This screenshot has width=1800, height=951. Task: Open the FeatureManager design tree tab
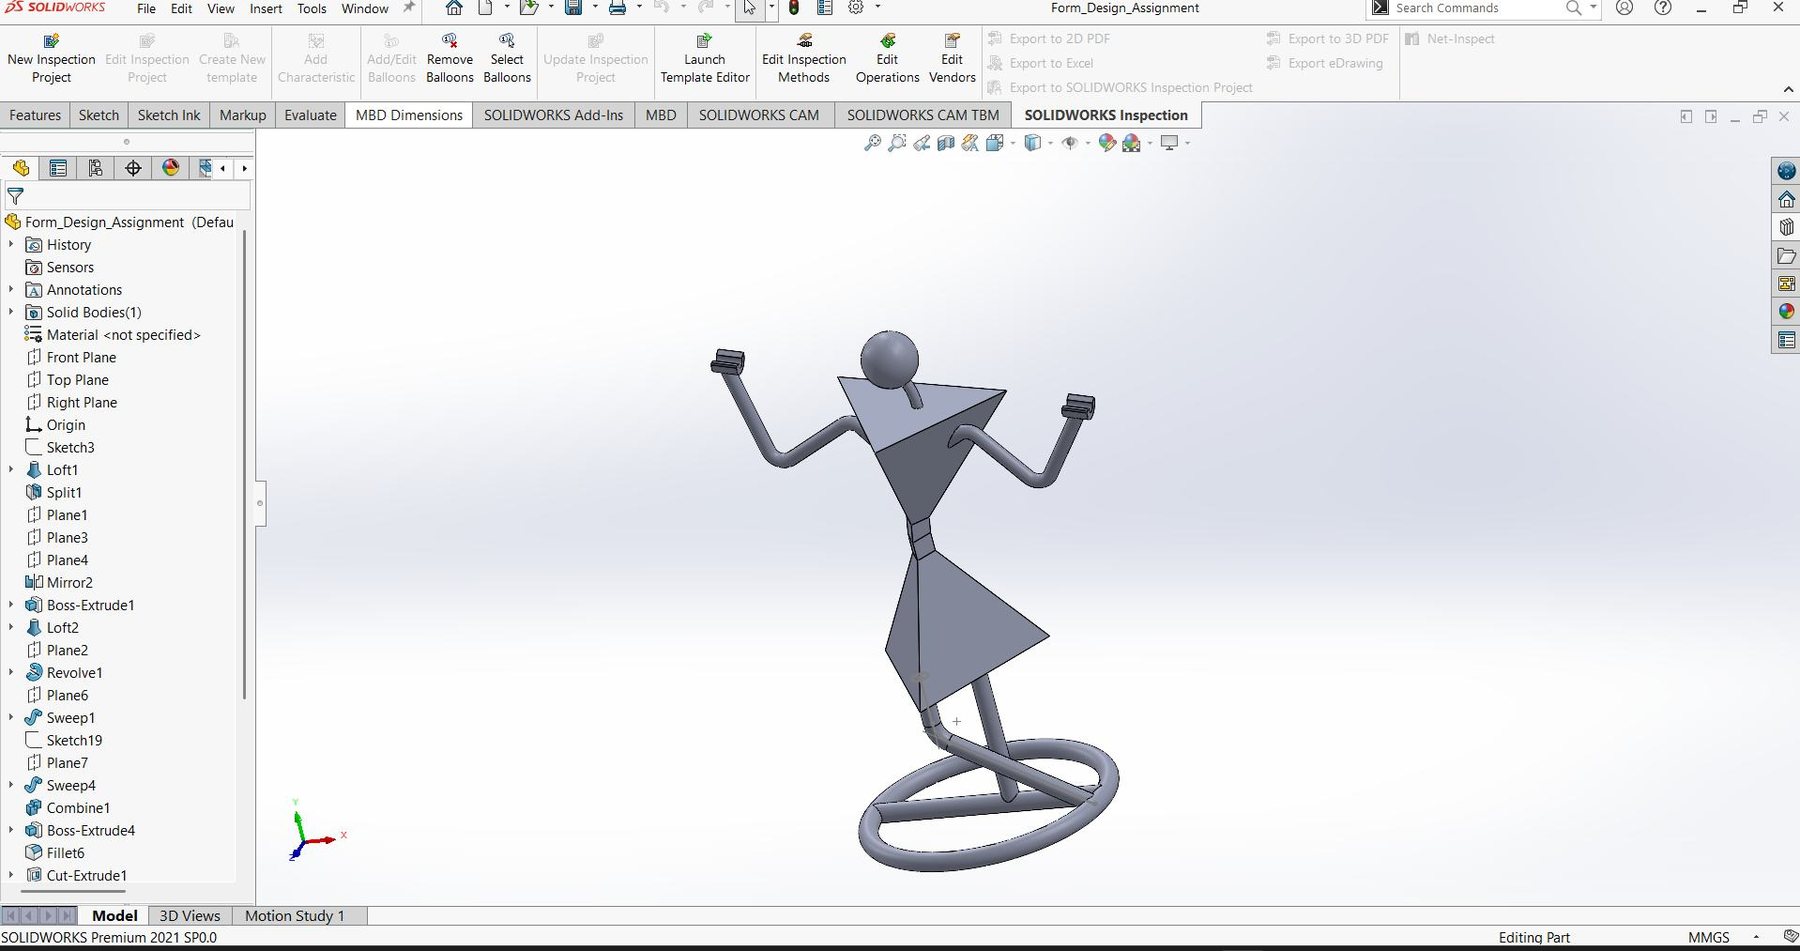20,168
